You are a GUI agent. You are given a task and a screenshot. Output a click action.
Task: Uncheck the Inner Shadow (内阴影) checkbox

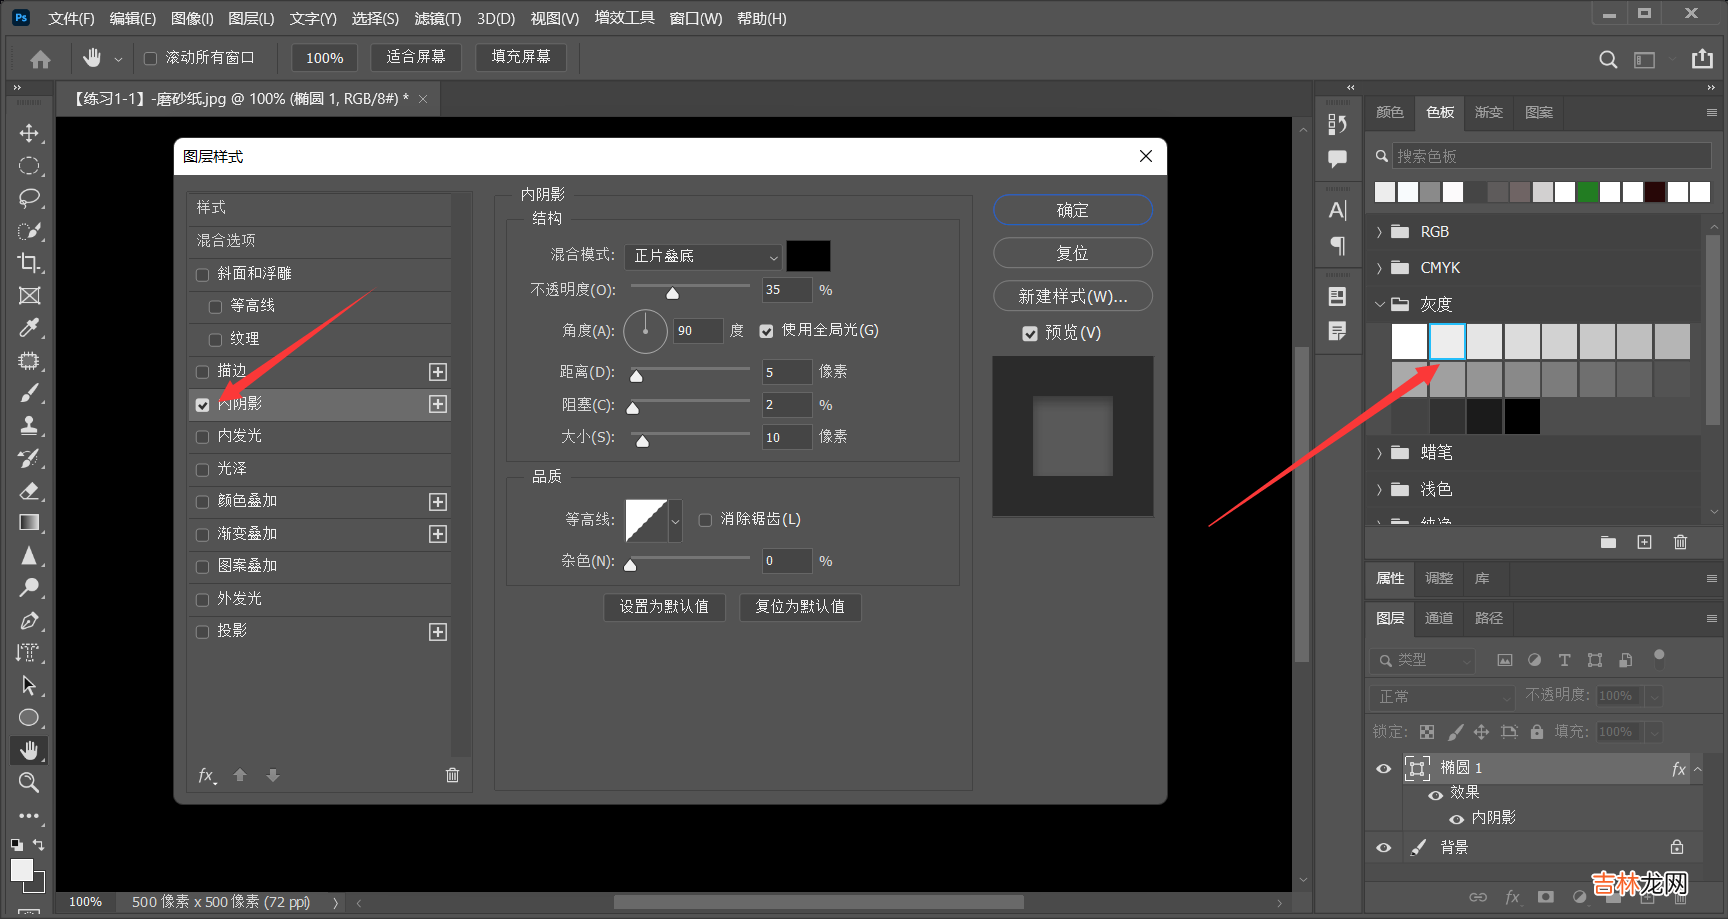(x=203, y=404)
